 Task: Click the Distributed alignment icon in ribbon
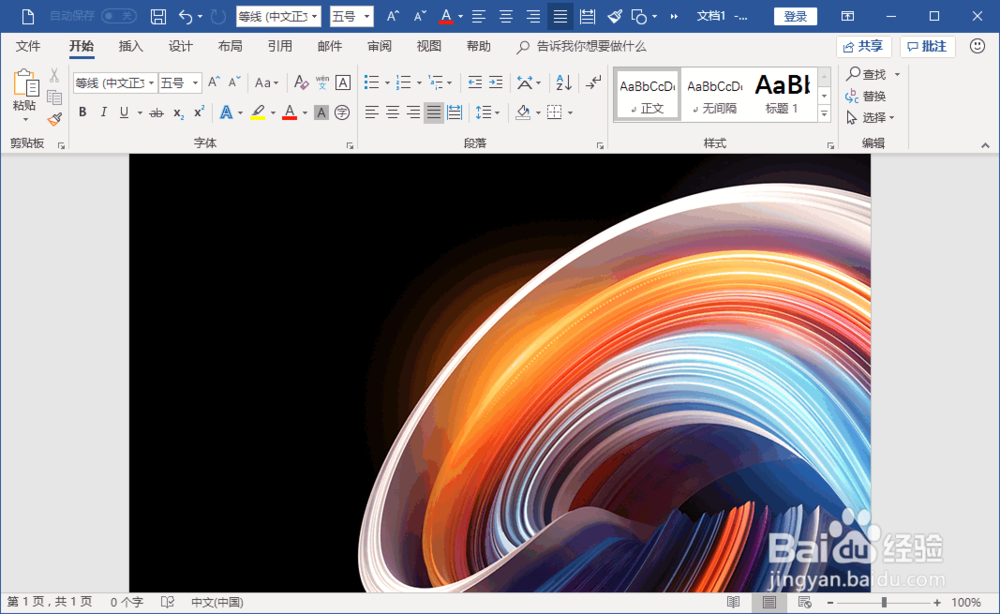(x=455, y=113)
